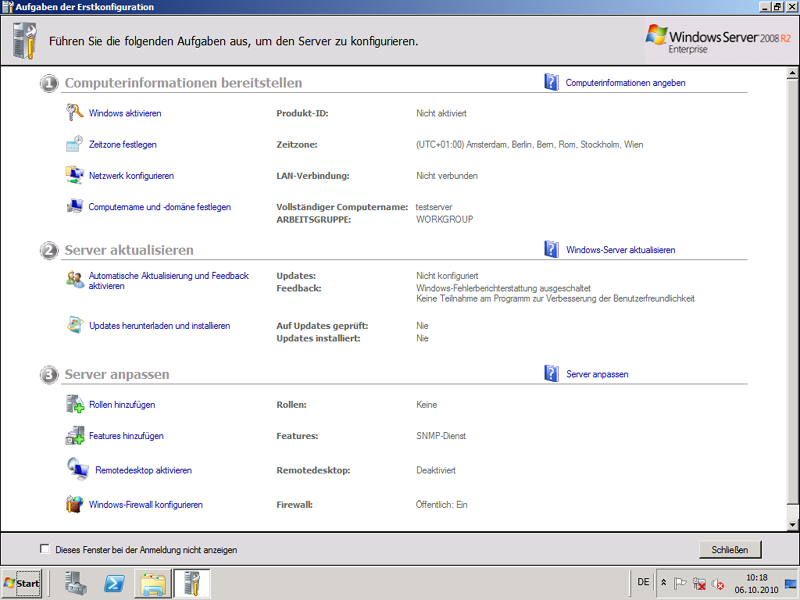This screenshot has height=600, width=800.
Task: Click the Windows Update icon beside Updates herunterladen
Action: (75, 325)
